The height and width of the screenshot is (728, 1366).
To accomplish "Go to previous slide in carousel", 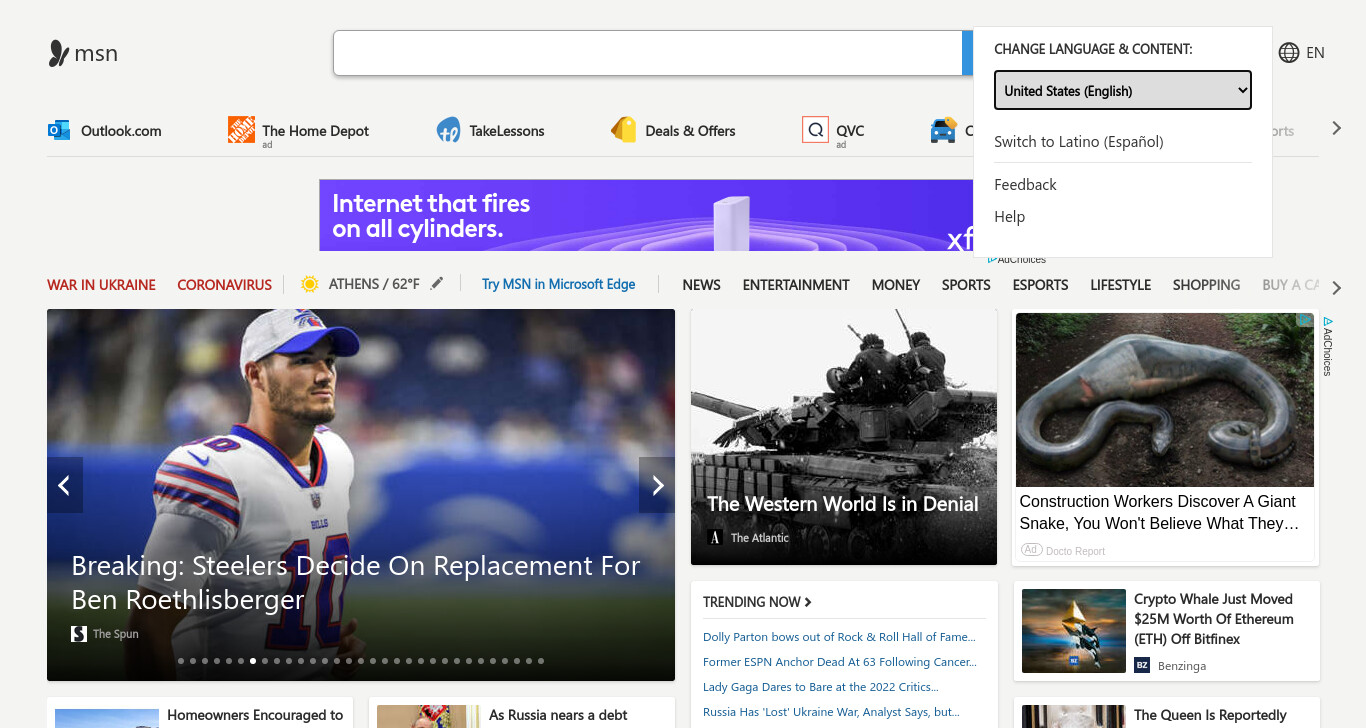I will (x=64, y=485).
